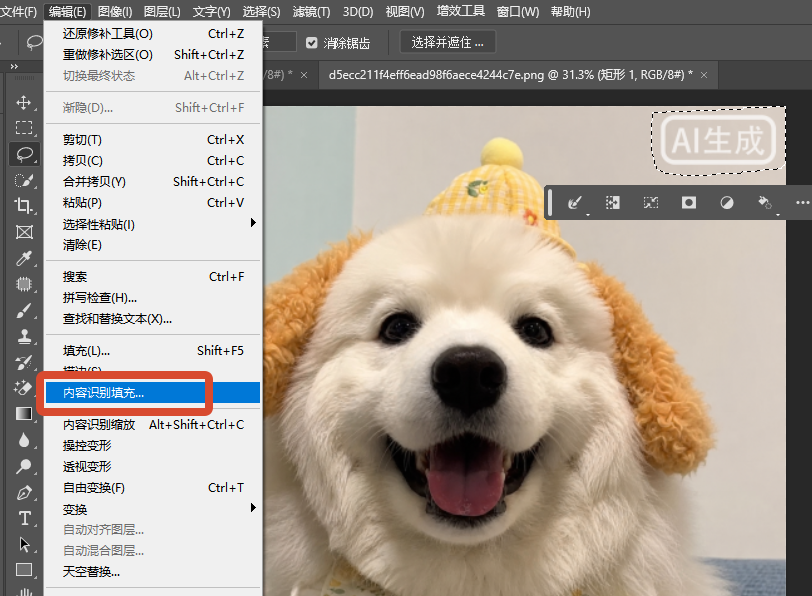Open the 3D menu
Viewport: 812px width, 596px height.
[357, 11]
